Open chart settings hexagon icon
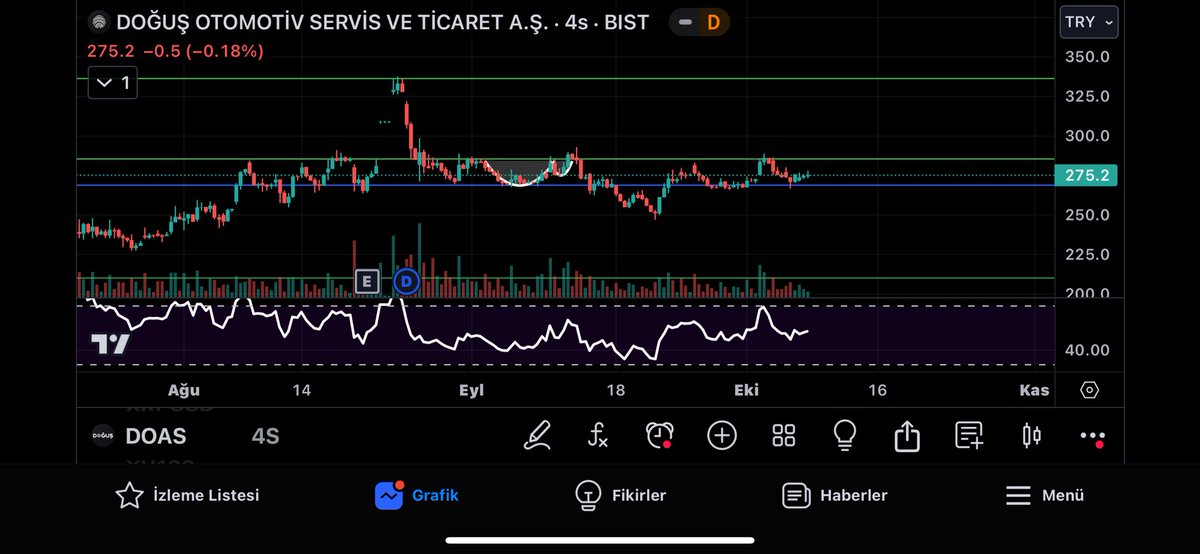 (x=1090, y=390)
